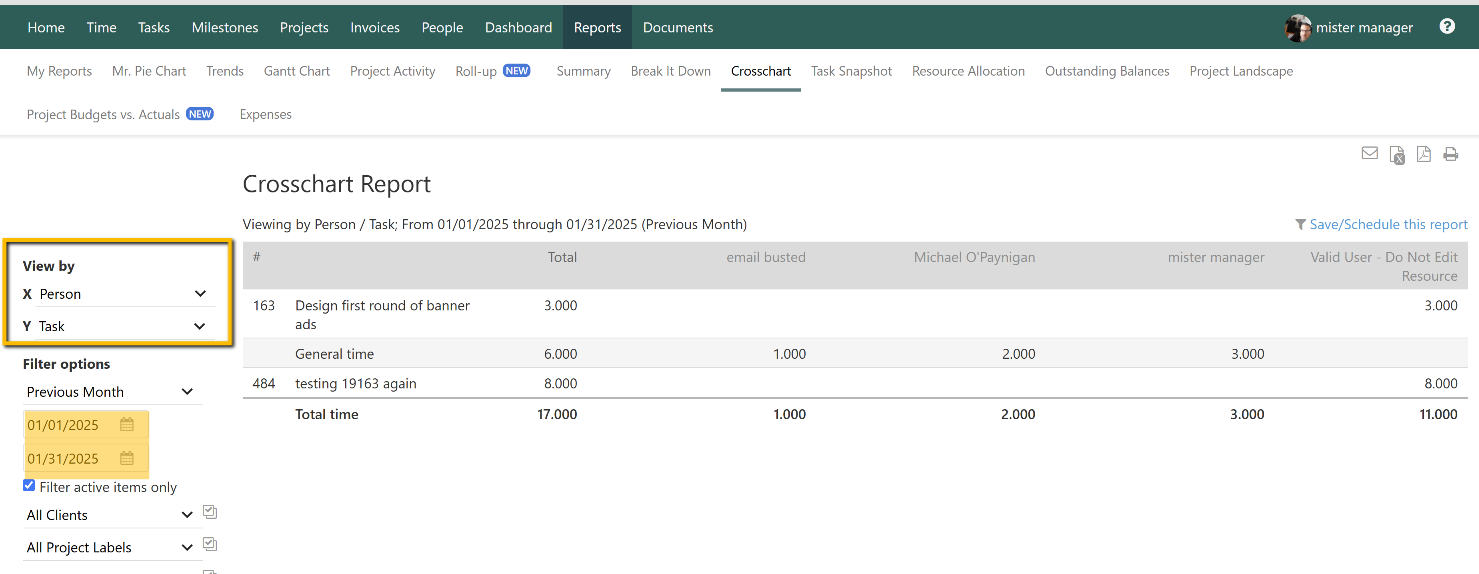Export report as PDF icon

click(x=1423, y=154)
